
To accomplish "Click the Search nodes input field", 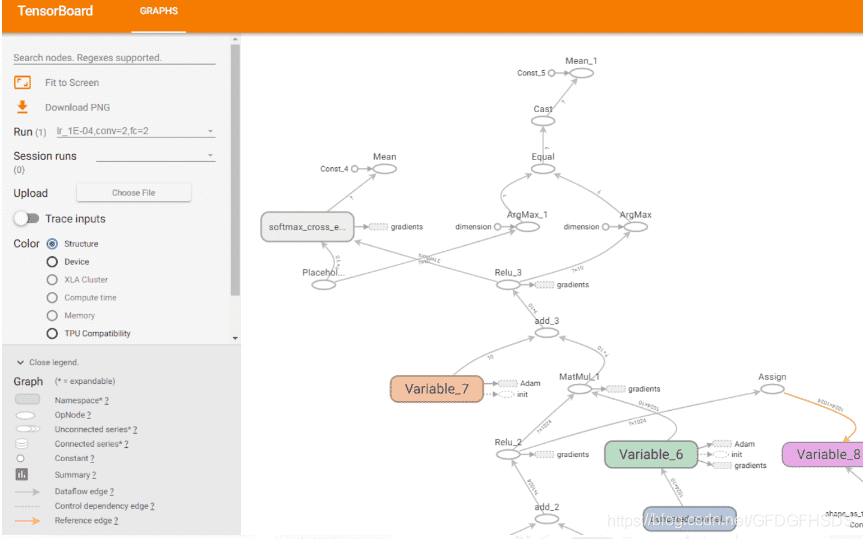I will (114, 58).
